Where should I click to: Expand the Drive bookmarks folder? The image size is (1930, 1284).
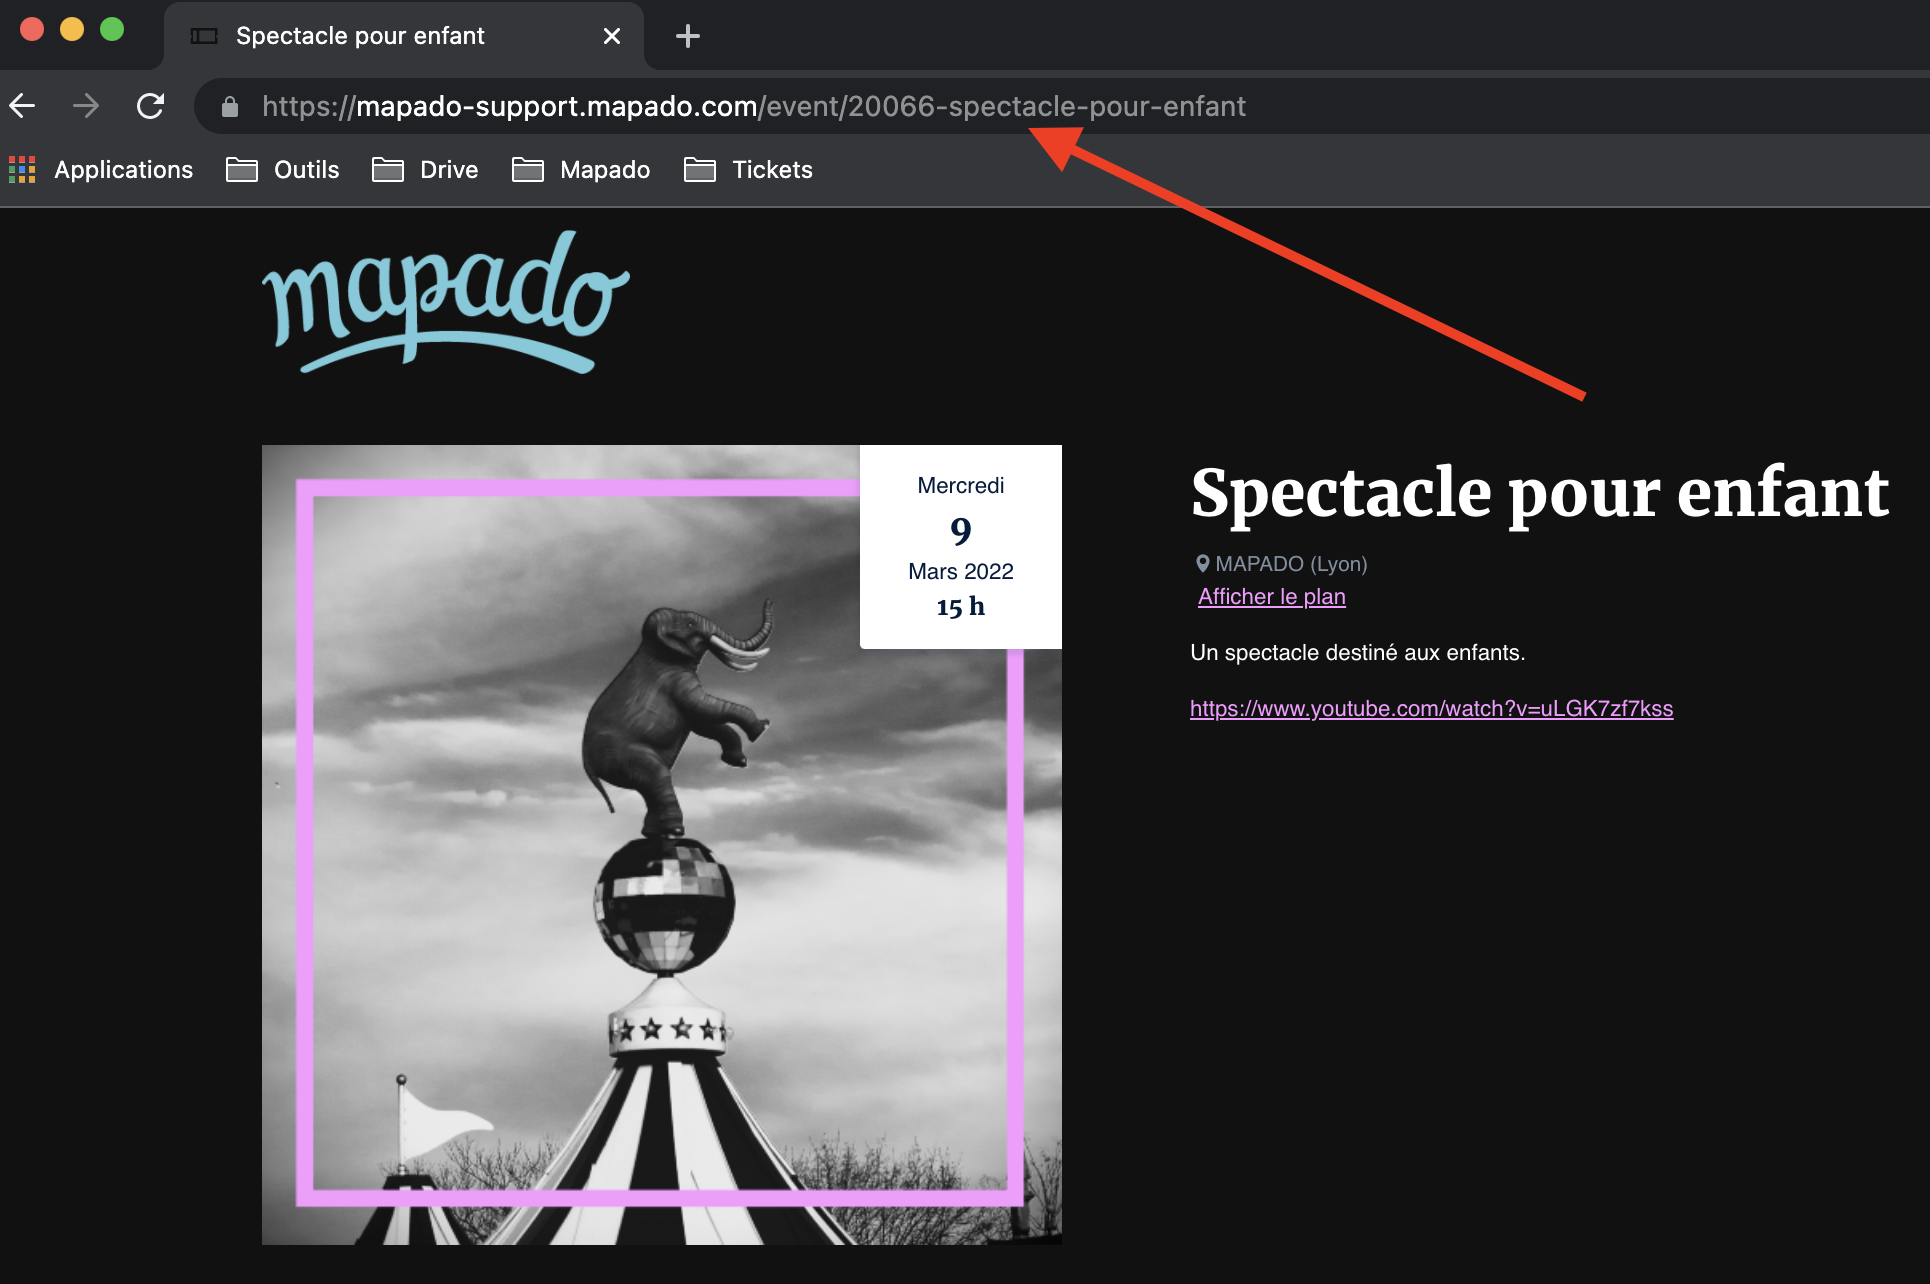pos(425,170)
